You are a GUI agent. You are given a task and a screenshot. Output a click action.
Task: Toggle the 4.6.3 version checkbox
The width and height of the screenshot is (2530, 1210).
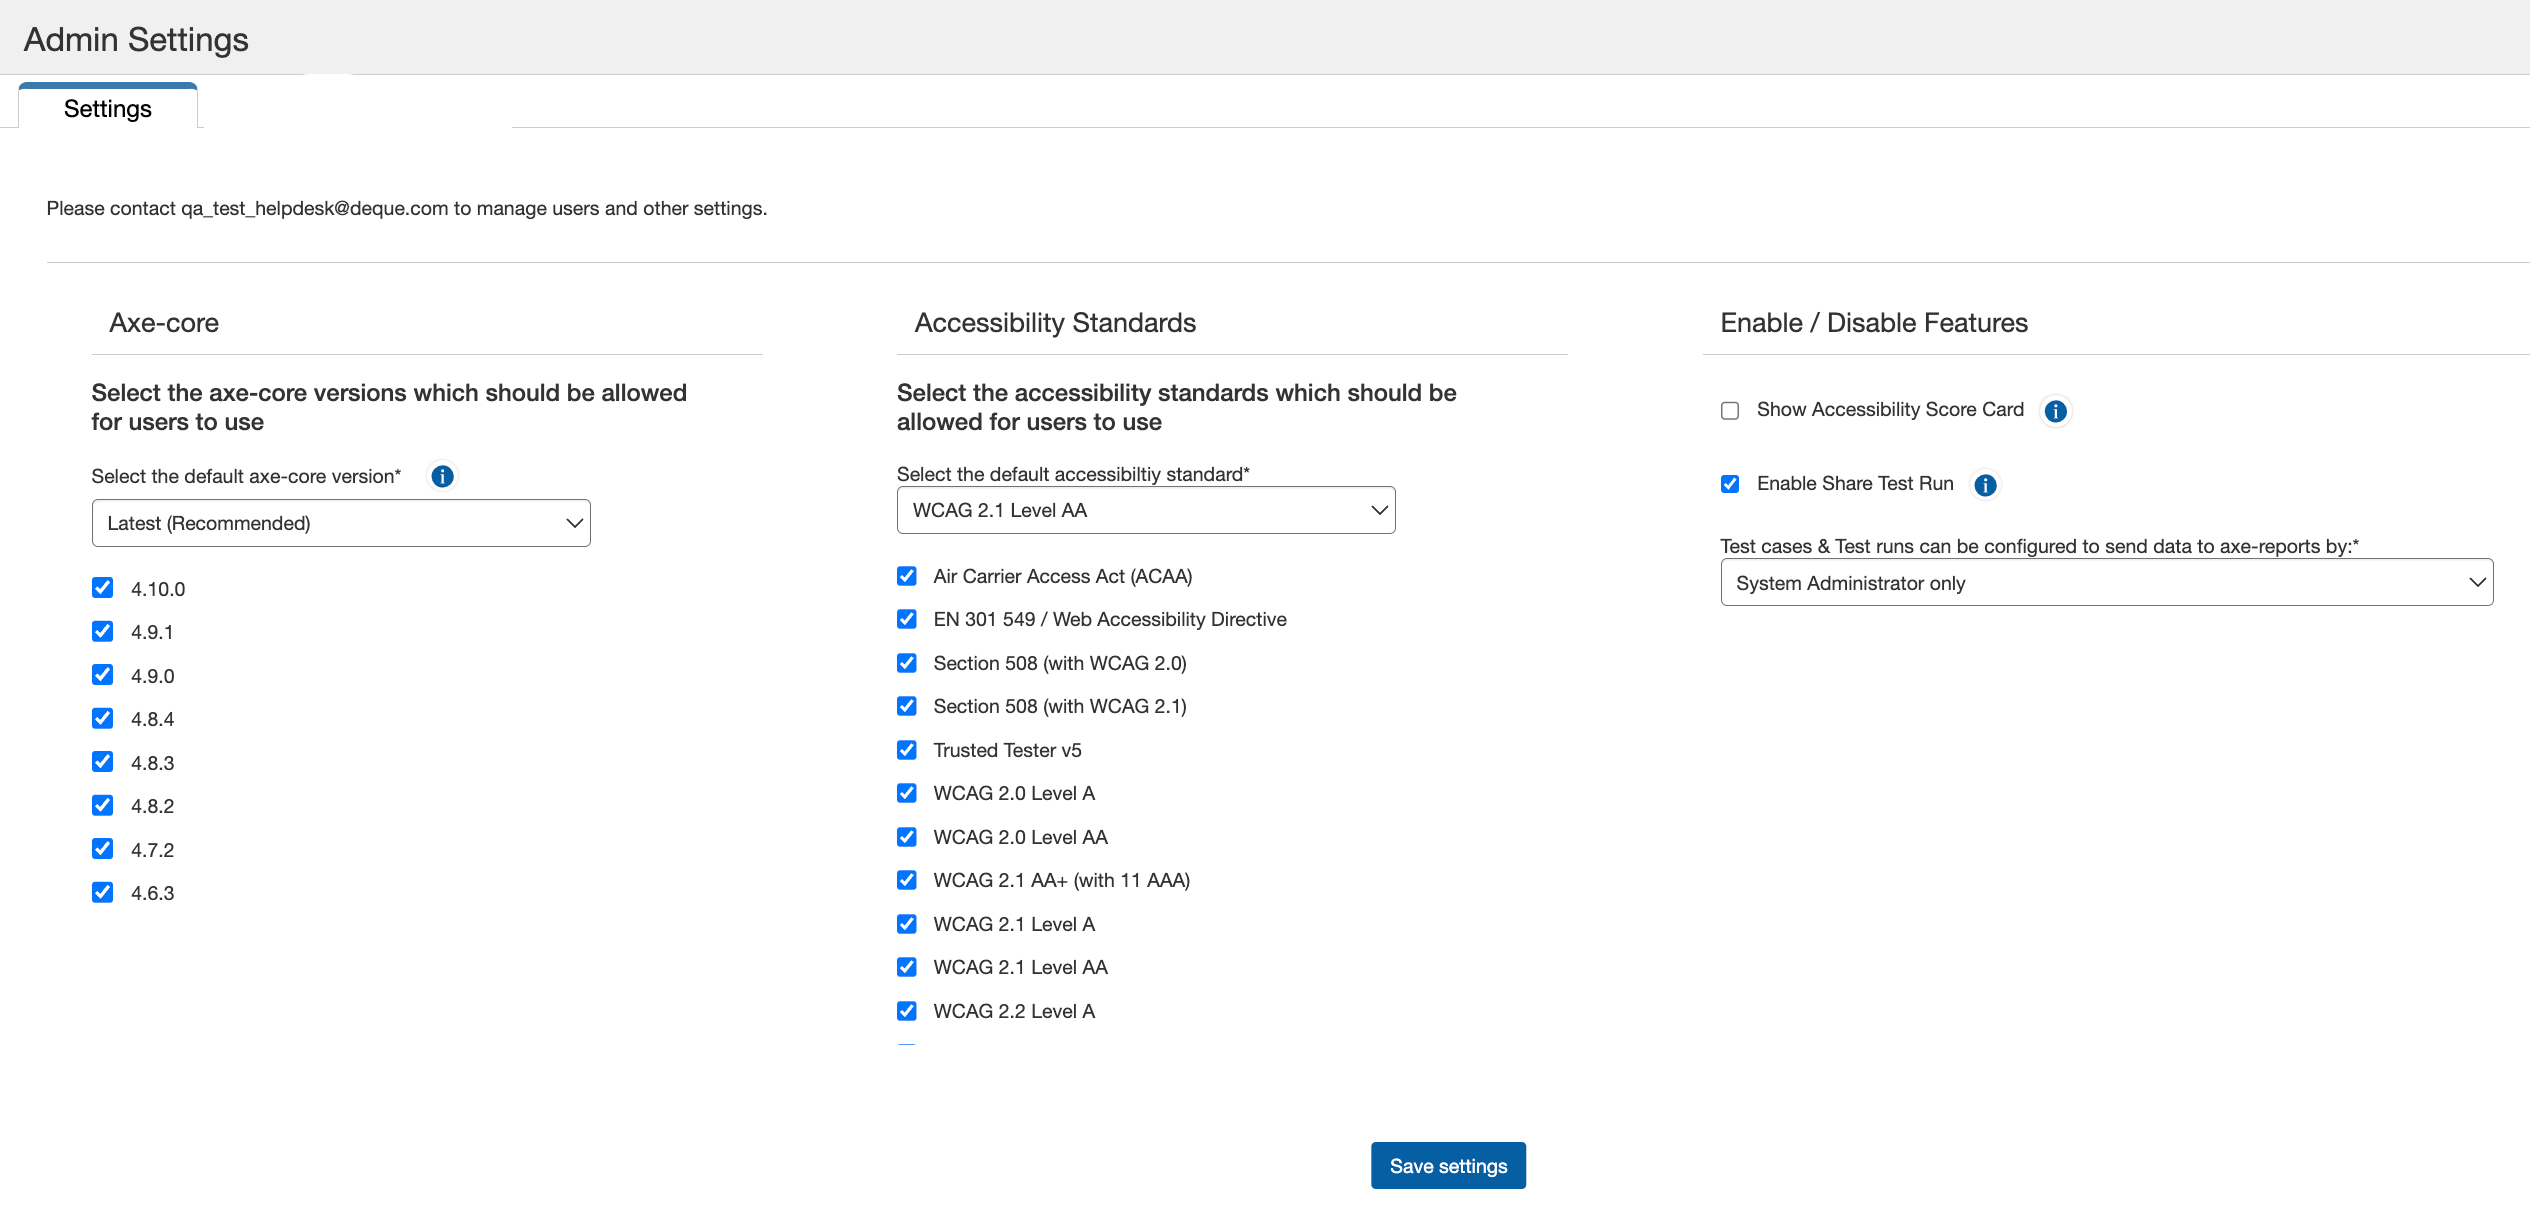[x=102, y=892]
